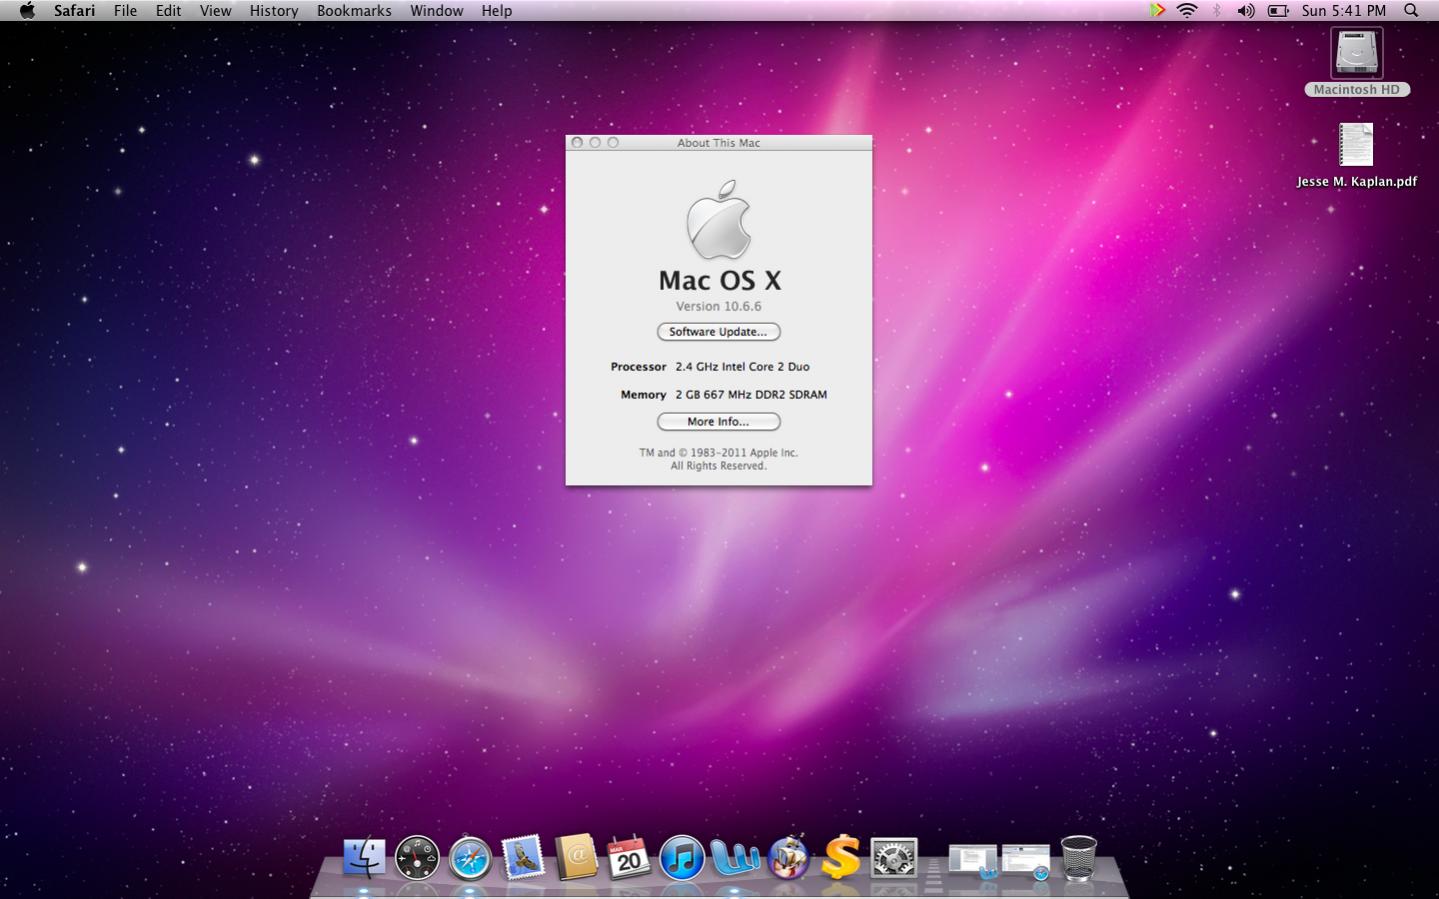Open the Apple menu
The width and height of the screenshot is (1439, 899).
click(x=27, y=10)
